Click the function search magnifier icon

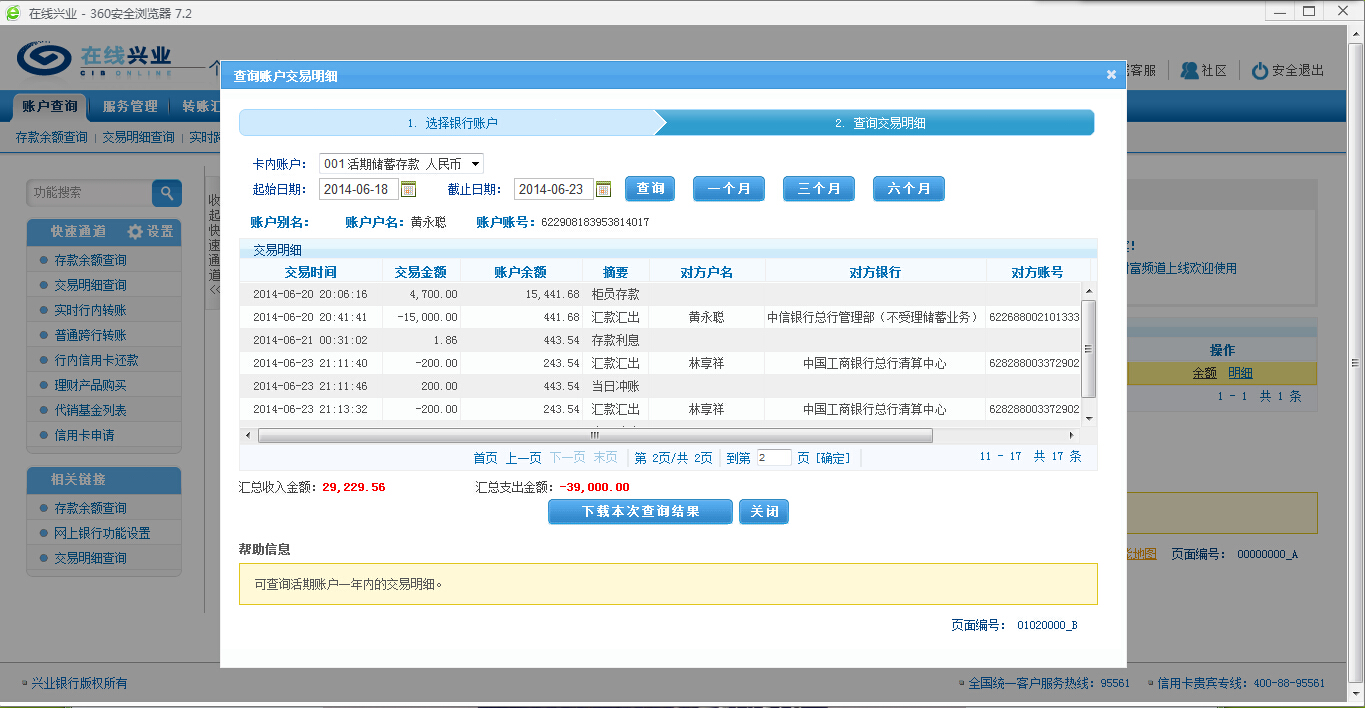(167, 193)
